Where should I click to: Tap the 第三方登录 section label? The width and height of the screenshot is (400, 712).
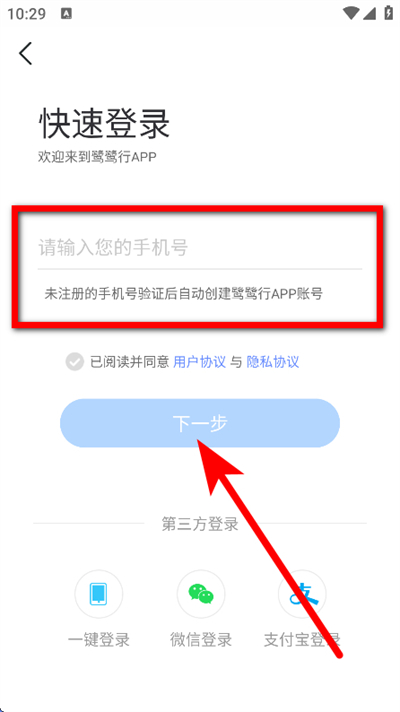click(x=200, y=524)
